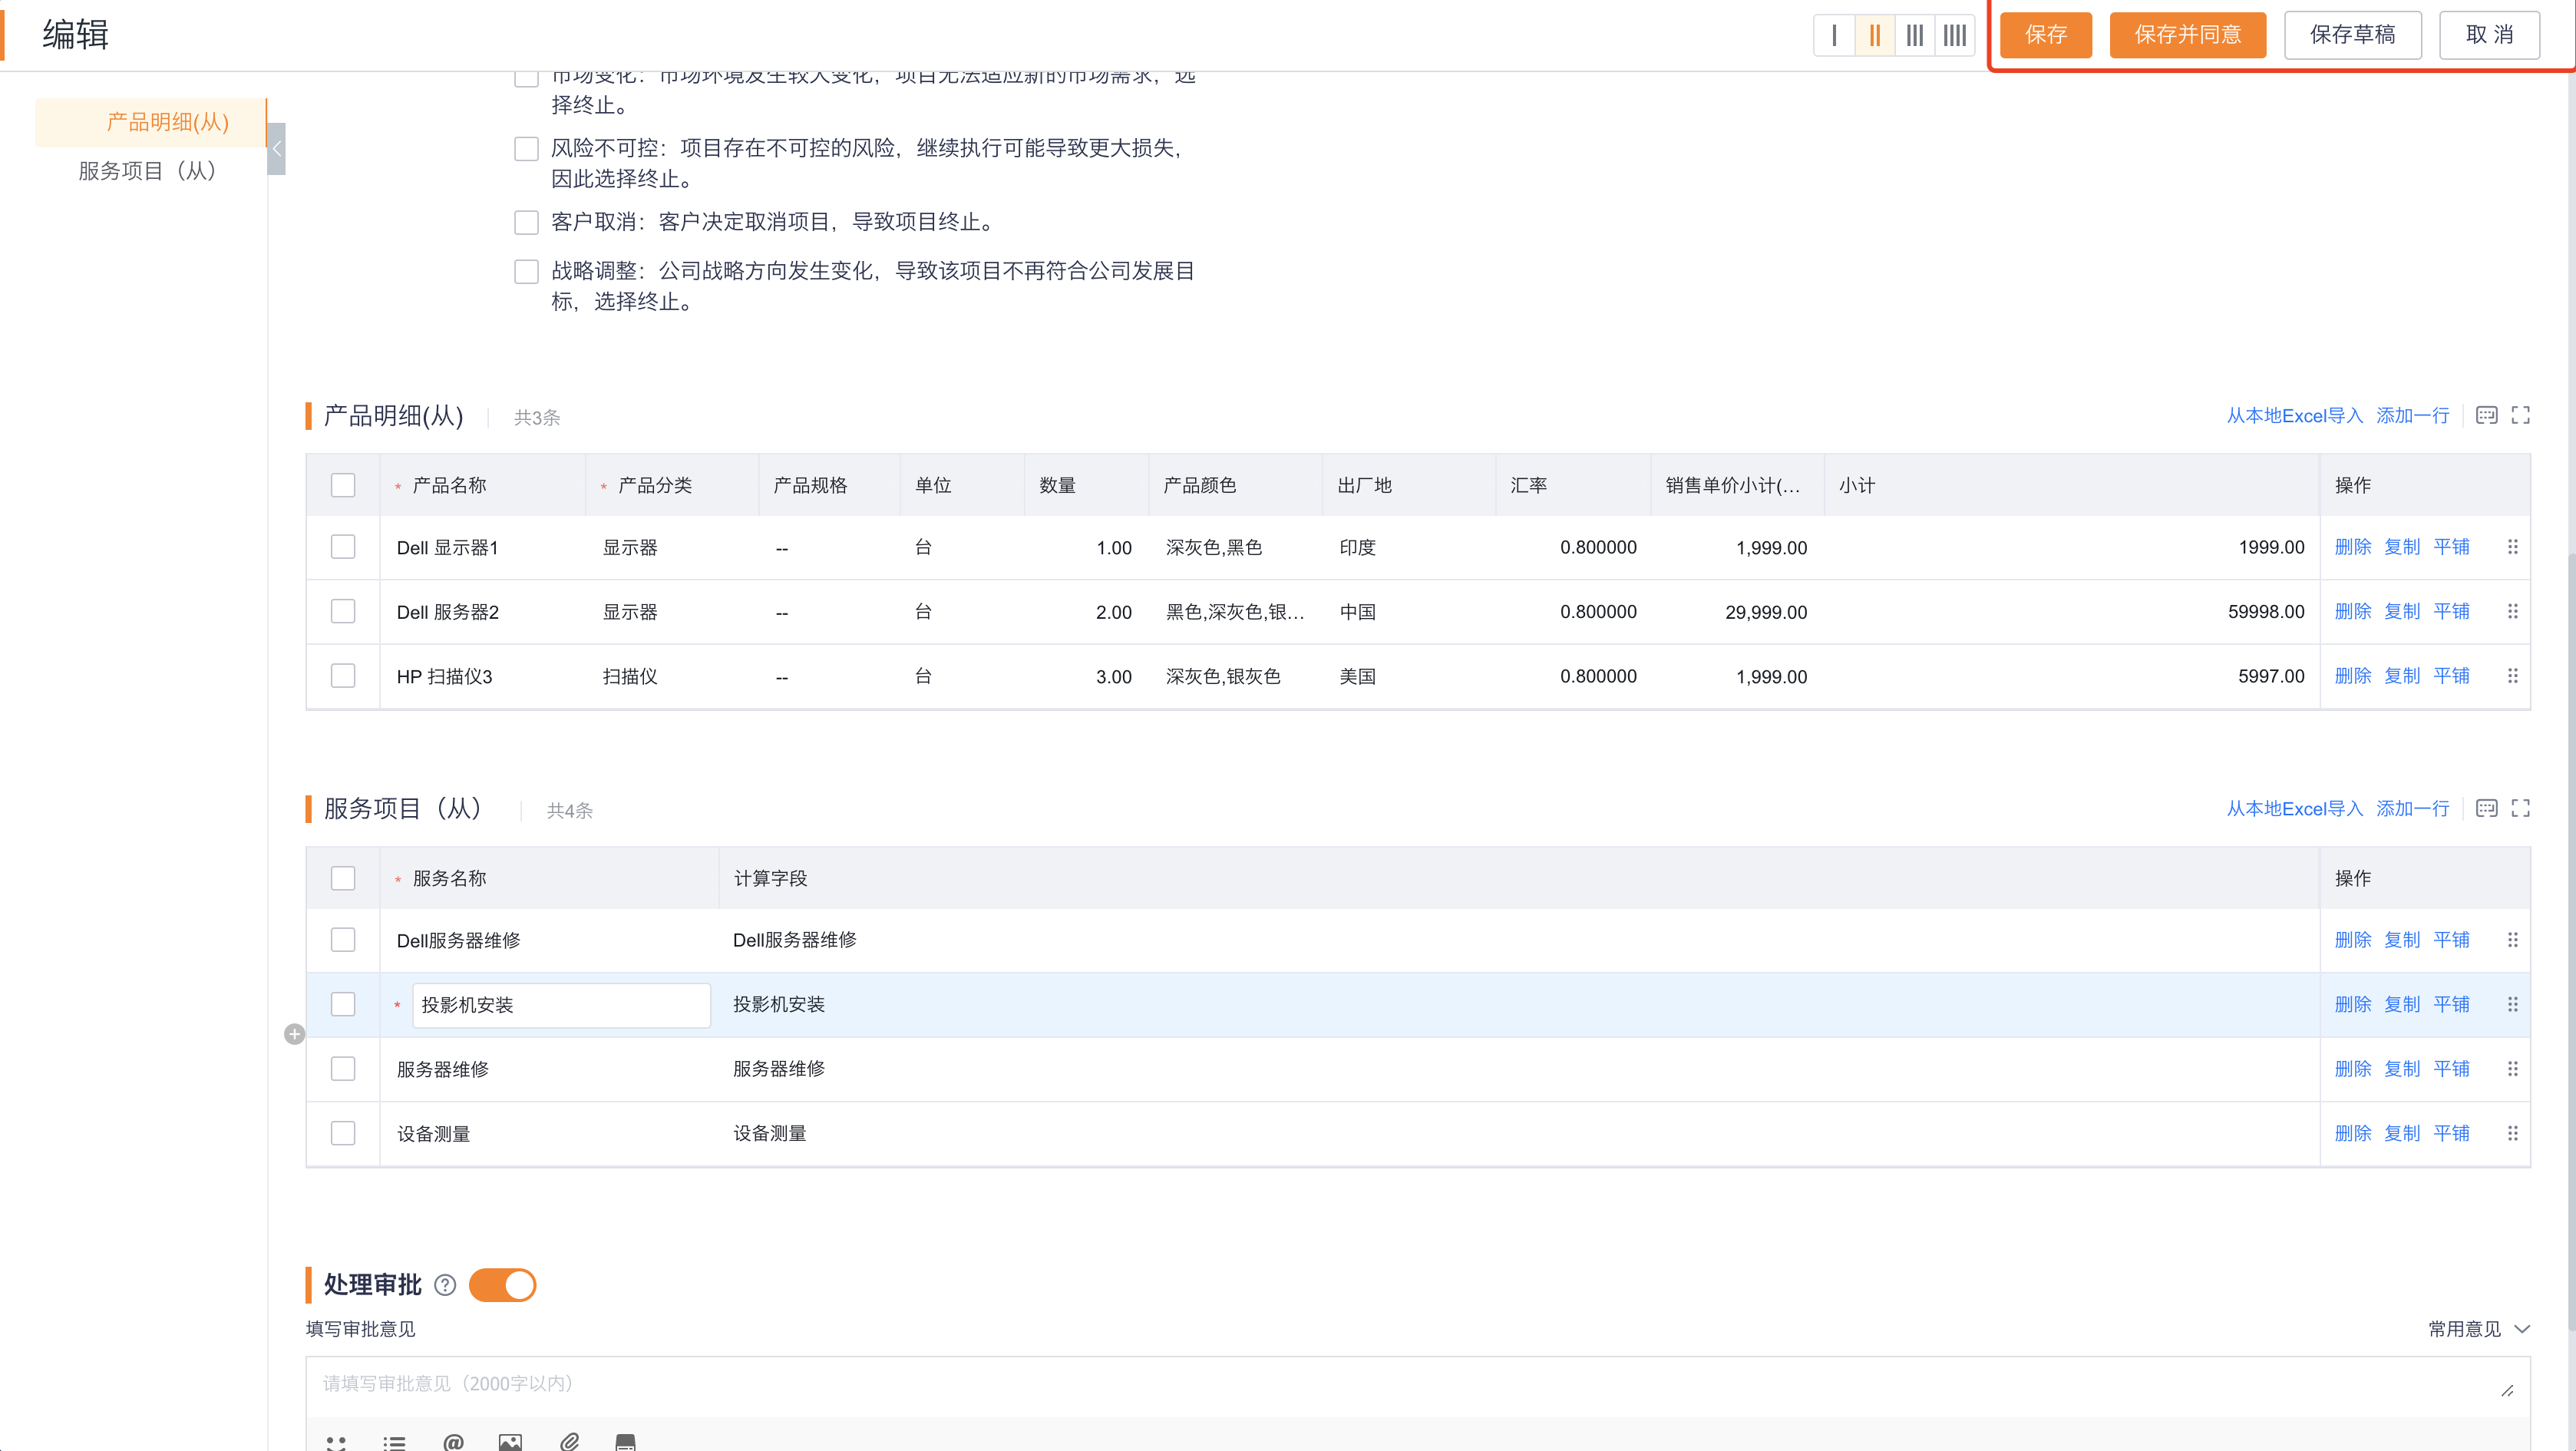Expand 产品明细 table to fullscreen
Viewport: 2576px width, 1451px height.
point(2520,415)
